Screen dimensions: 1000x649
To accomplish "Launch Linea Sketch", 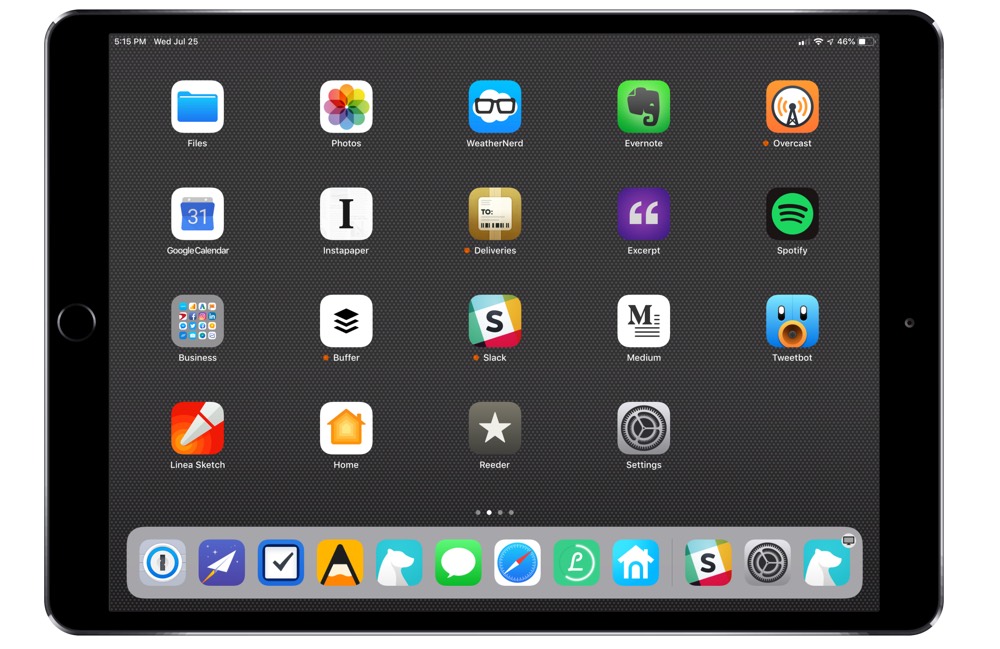I will 197,428.
